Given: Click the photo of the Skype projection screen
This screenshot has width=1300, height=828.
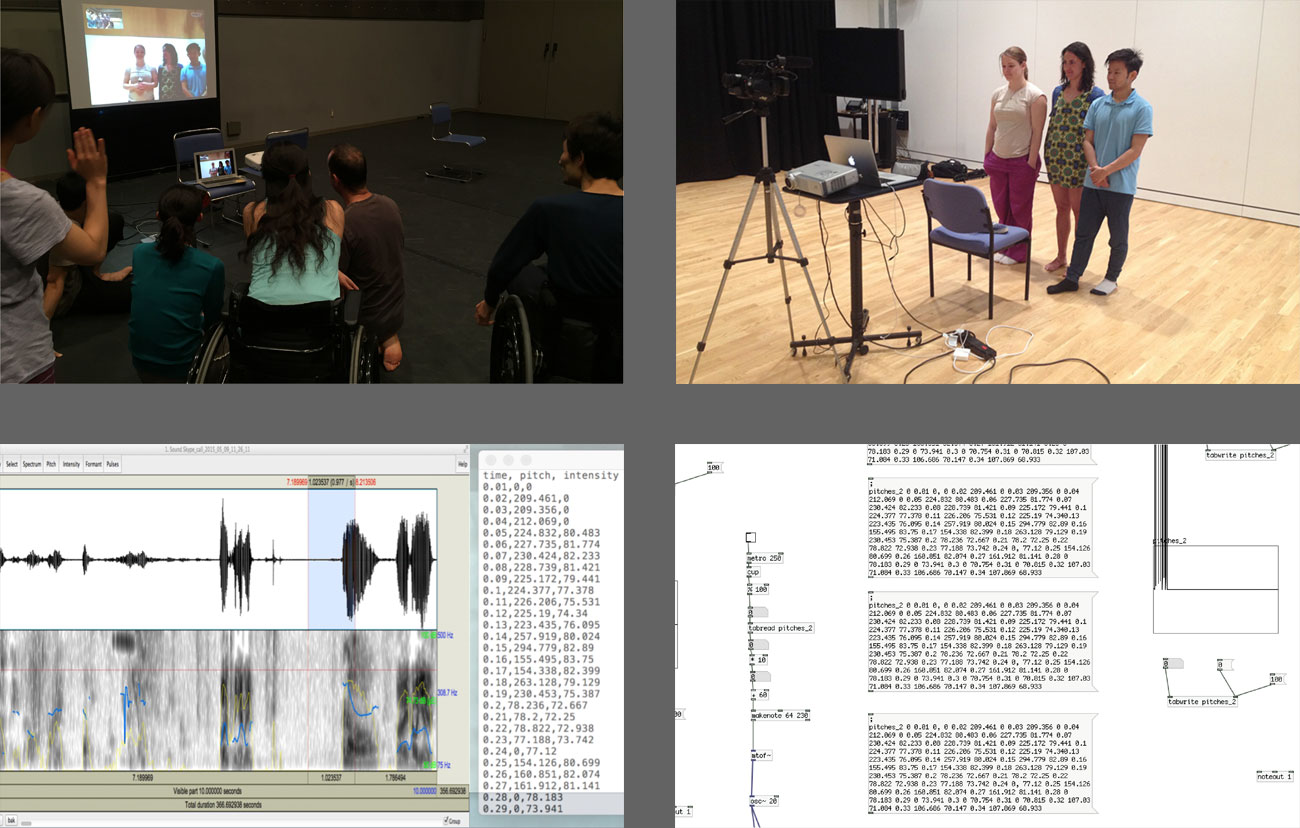Looking at the screenshot, I should [311, 191].
